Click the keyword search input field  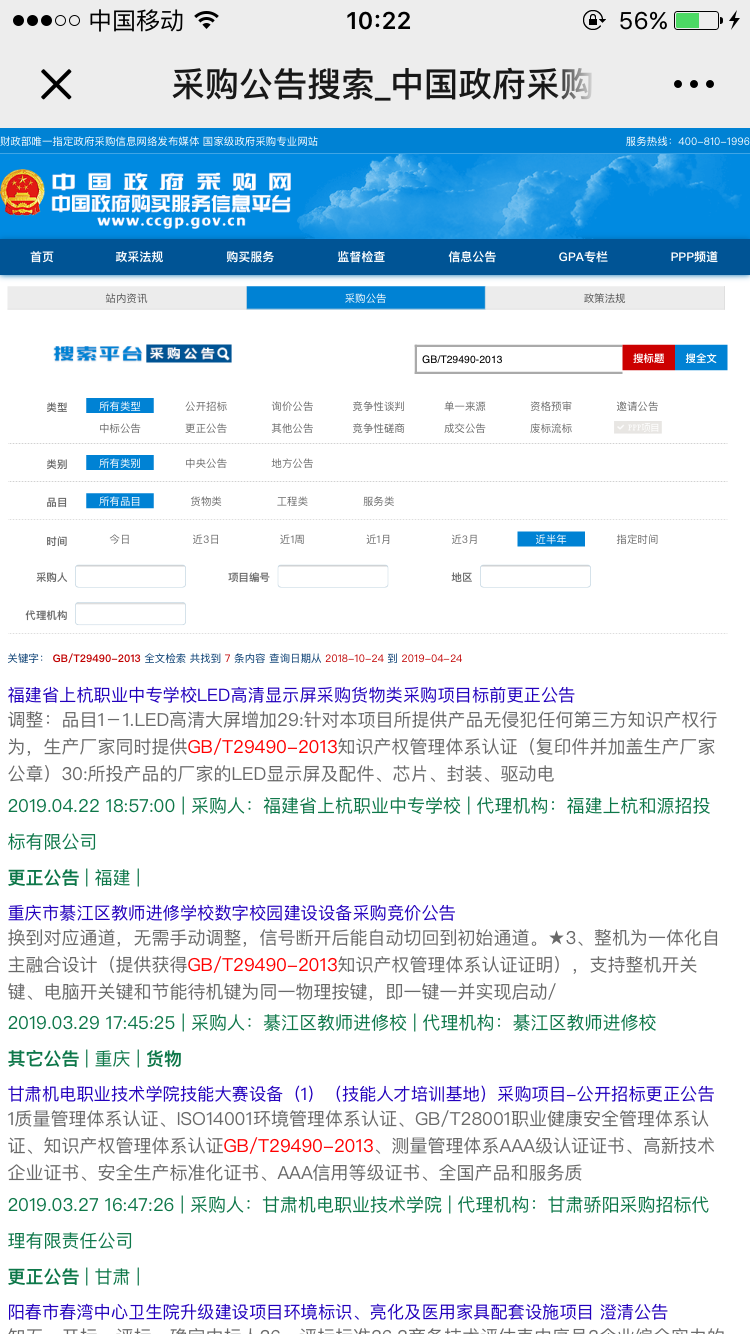click(519, 359)
